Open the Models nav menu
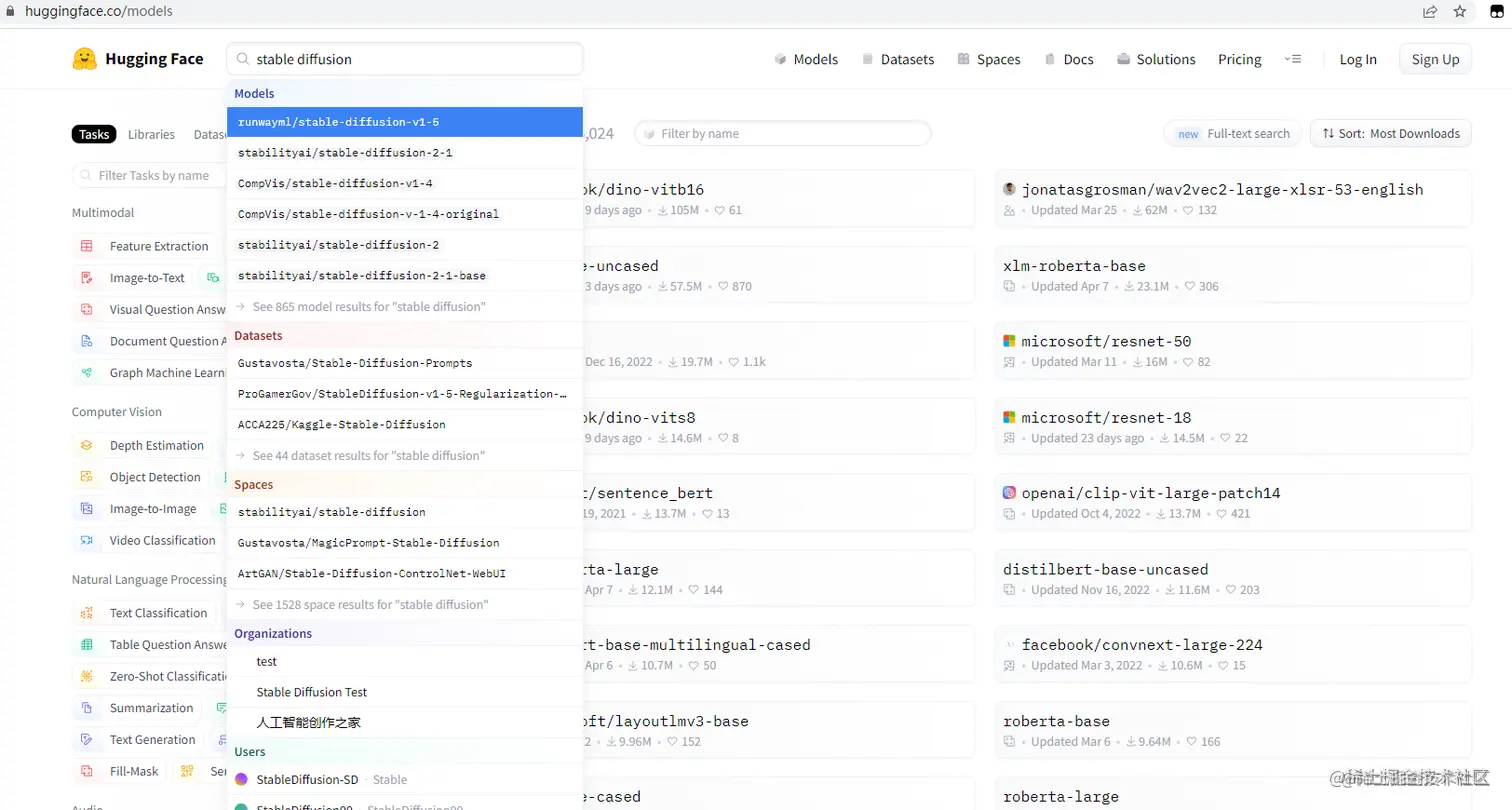 tap(806, 59)
